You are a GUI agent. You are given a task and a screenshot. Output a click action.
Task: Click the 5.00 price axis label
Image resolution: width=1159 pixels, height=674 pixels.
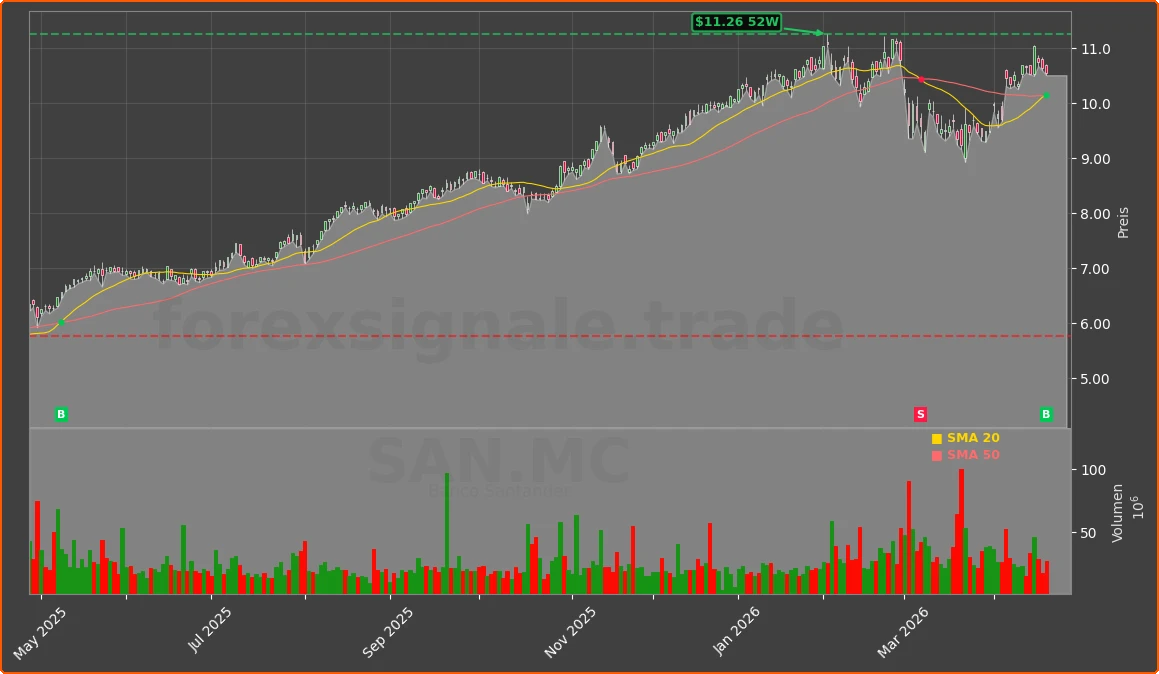[1095, 379]
